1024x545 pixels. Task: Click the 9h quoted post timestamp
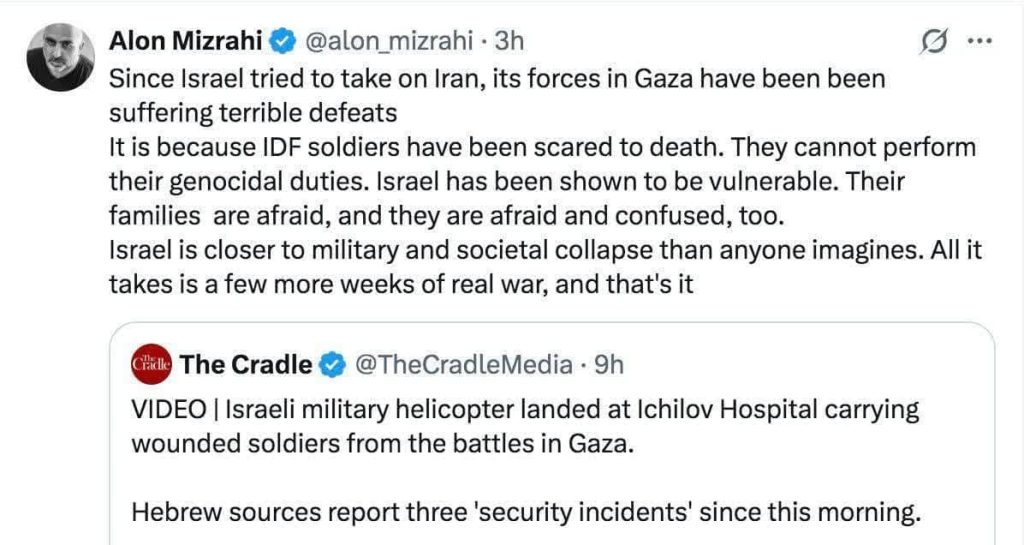point(608,365)
